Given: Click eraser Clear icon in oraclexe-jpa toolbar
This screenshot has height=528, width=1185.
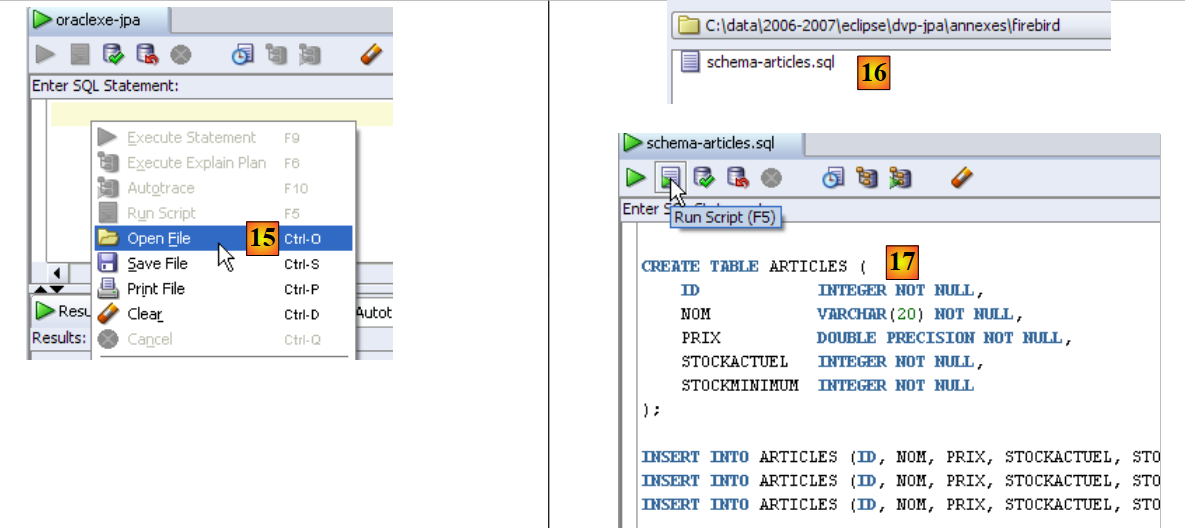Looking at the screenshot, I should click(371, 55).
